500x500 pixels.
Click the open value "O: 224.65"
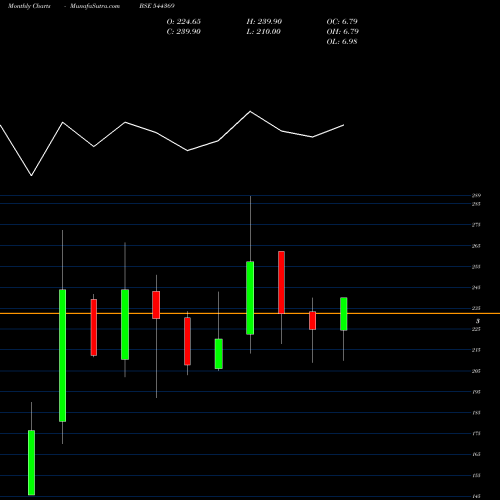coord(184,22)
